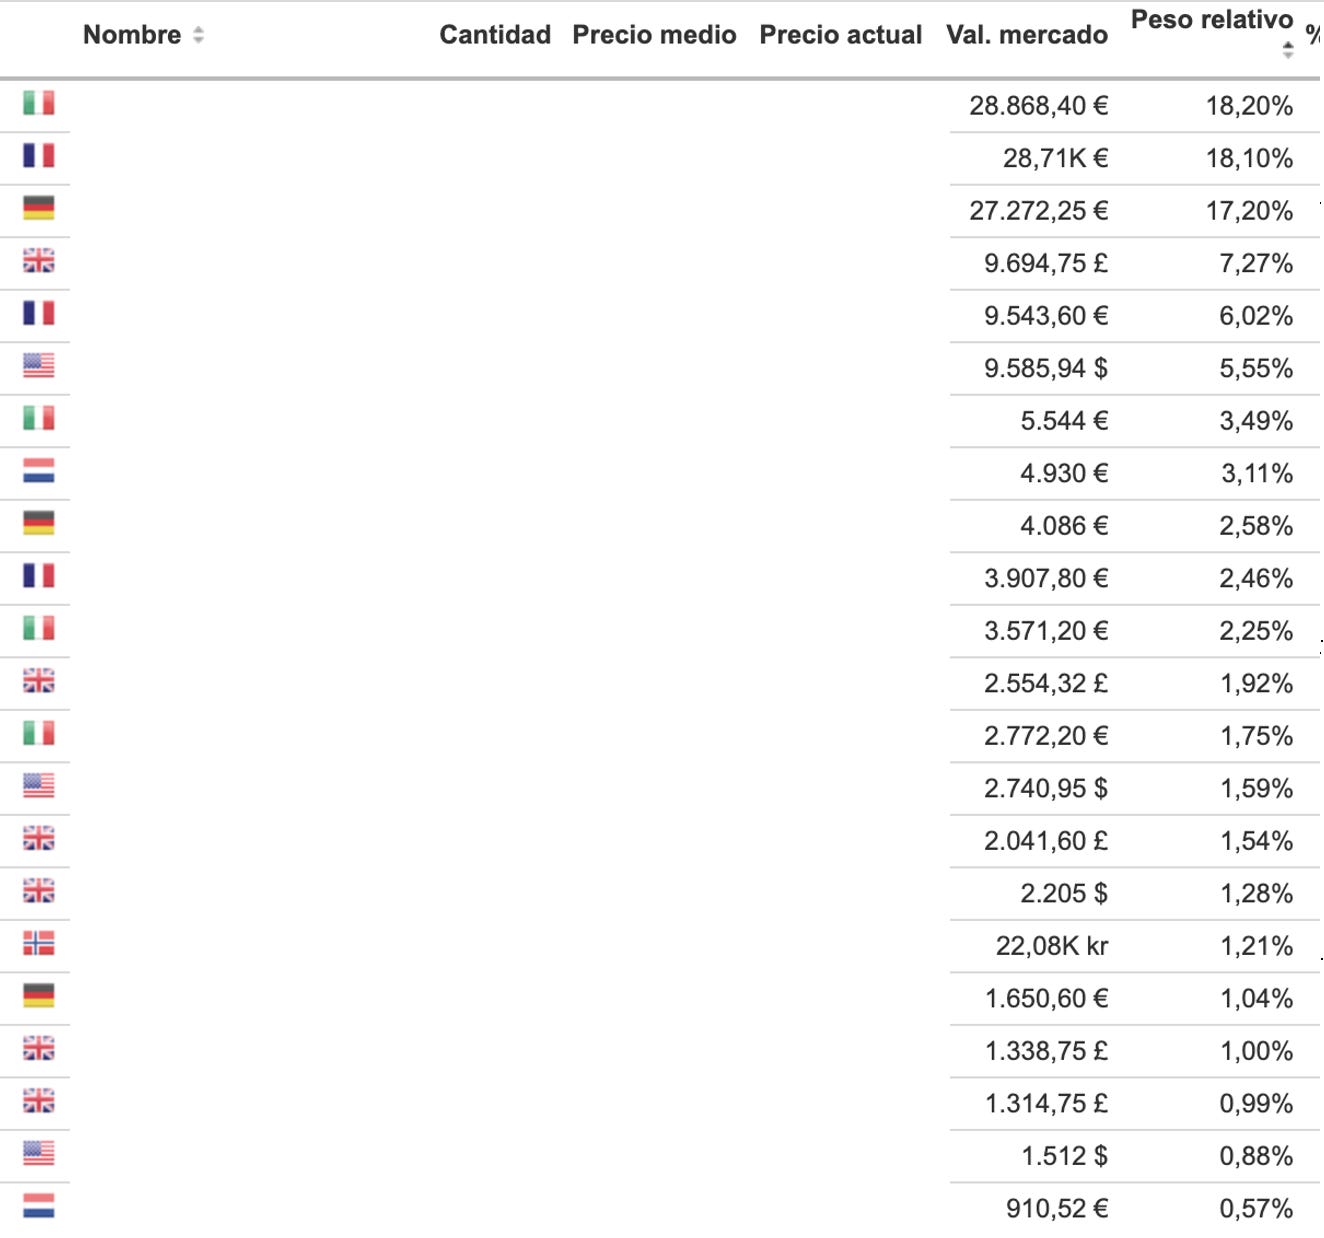
Task: Click the UK flag in the 2.554,32 £ row
Action: pyautogui.click(x=39, y=680)
